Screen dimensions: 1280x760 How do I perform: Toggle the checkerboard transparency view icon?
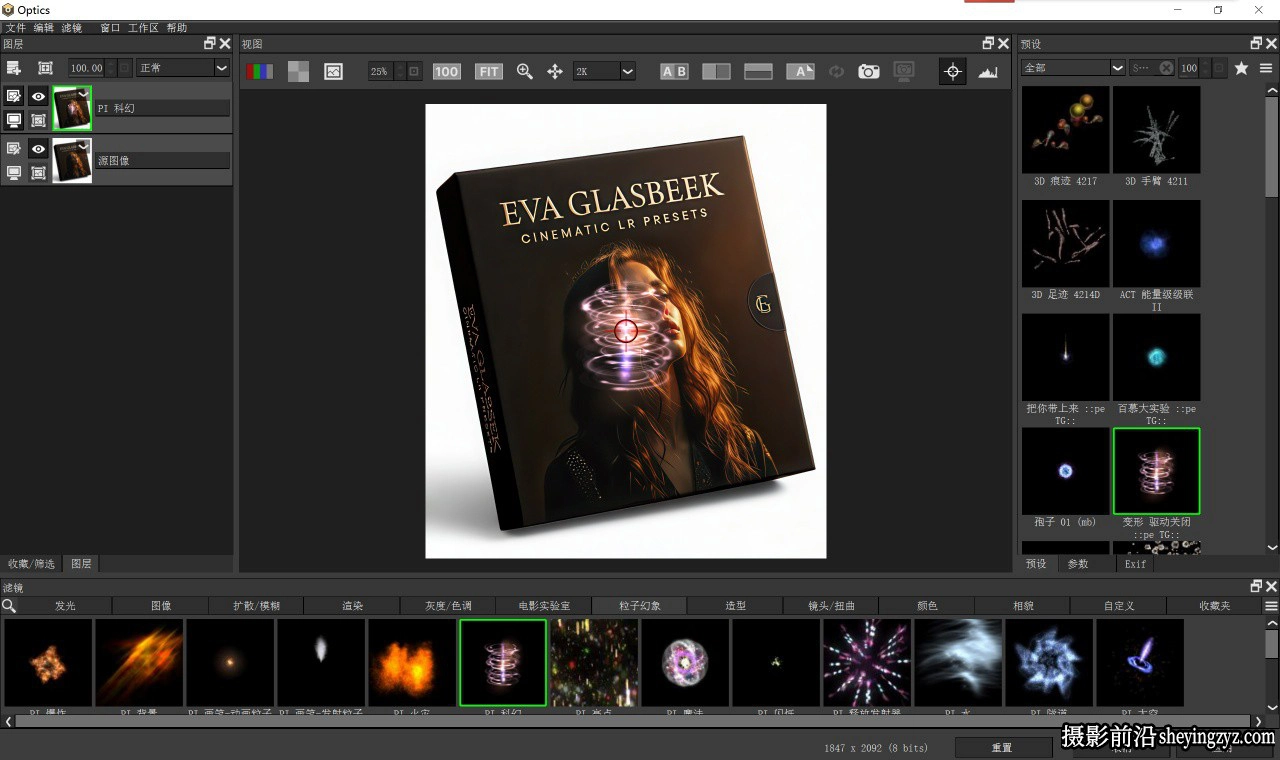click(x=298, y=72)
